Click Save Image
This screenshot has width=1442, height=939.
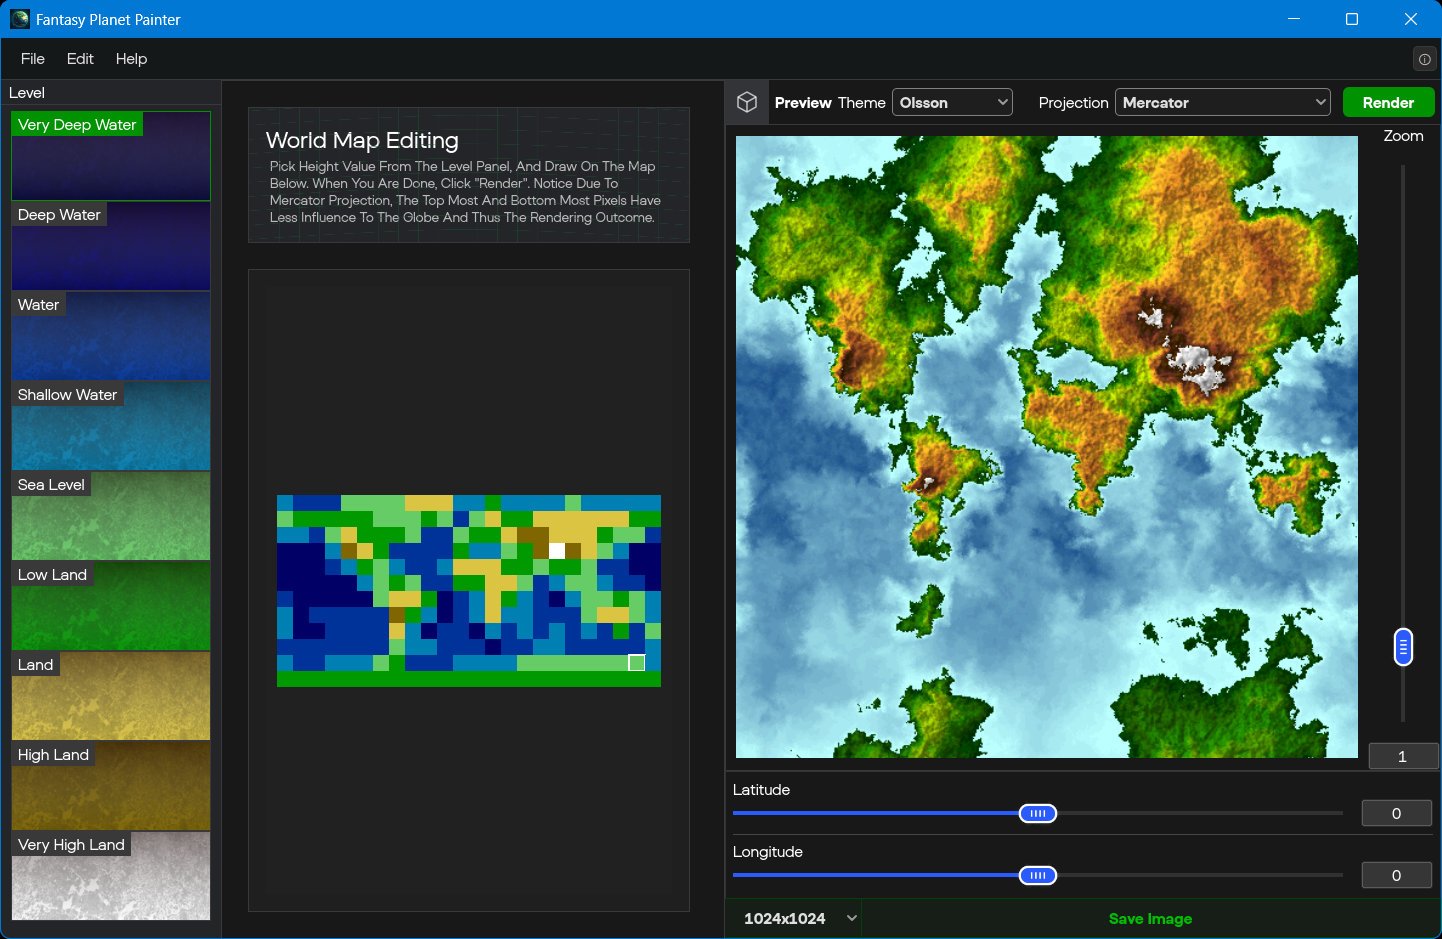[x=1150, y=918]
